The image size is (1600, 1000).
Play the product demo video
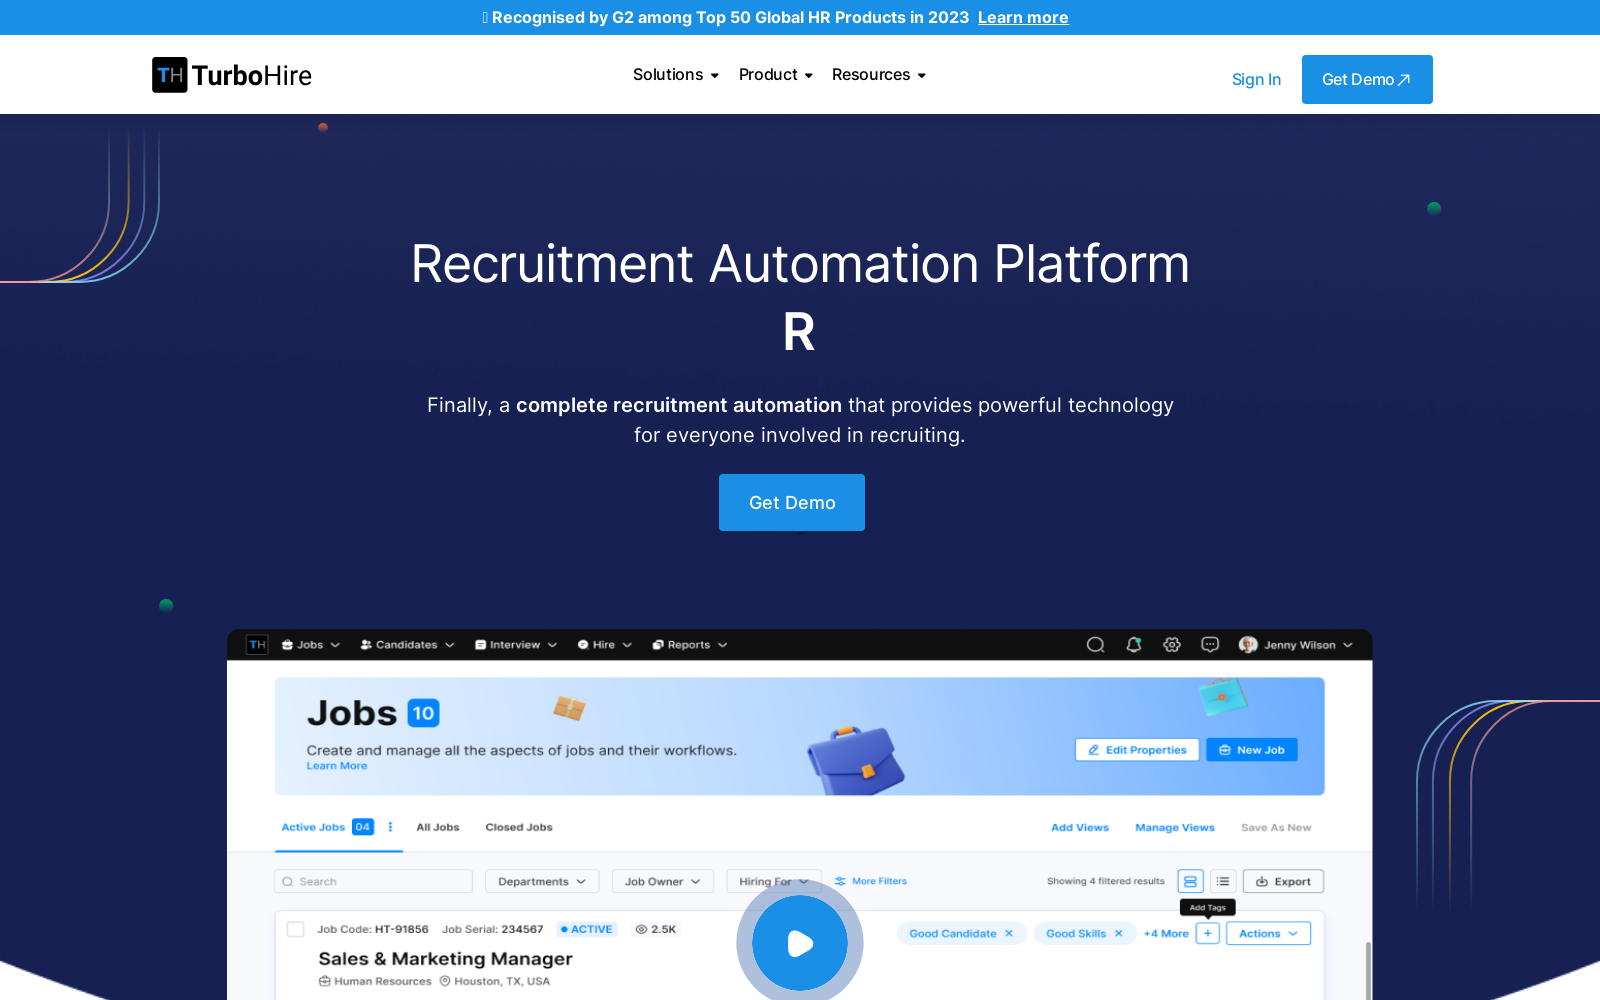(800, 943)
